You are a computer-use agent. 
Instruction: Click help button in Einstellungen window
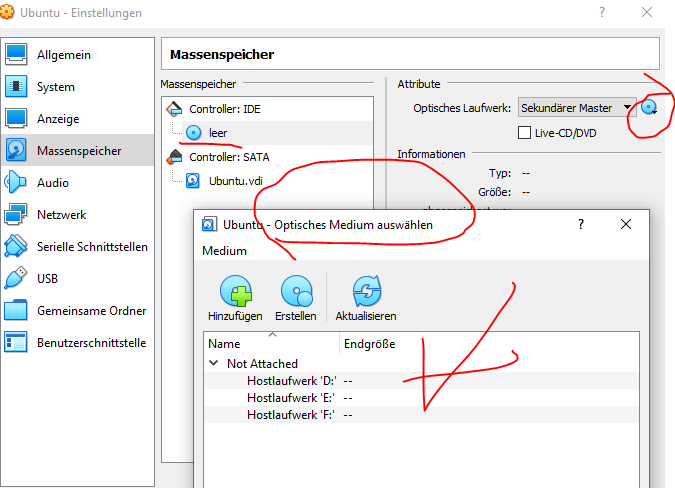pyautogui.click(x=602, y=12)
